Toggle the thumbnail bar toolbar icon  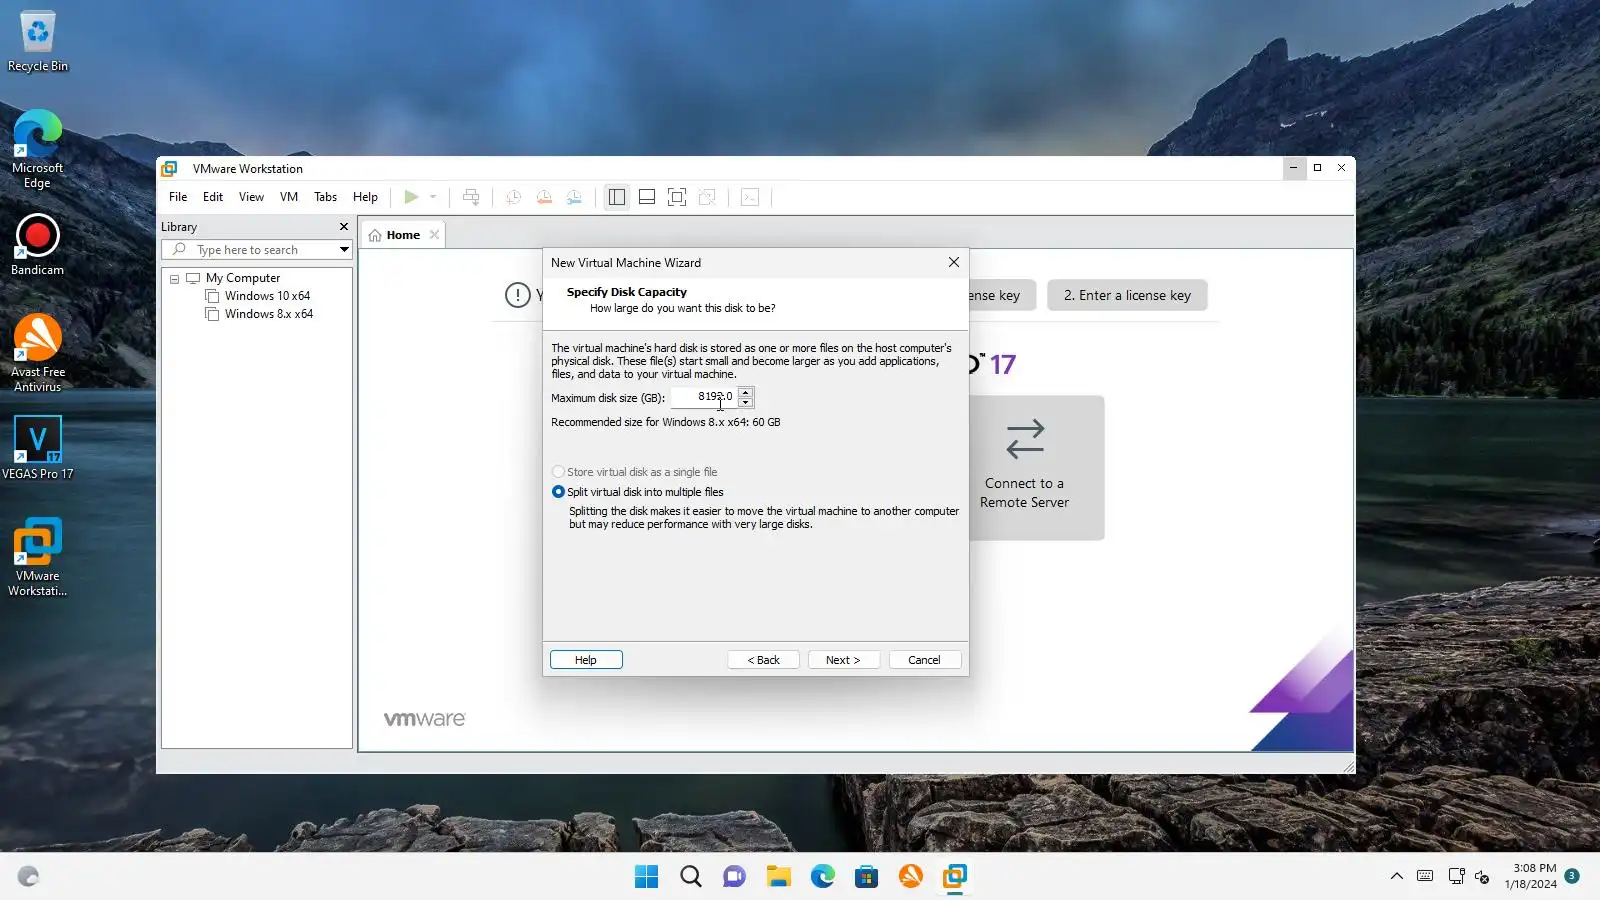pos(647,197)
